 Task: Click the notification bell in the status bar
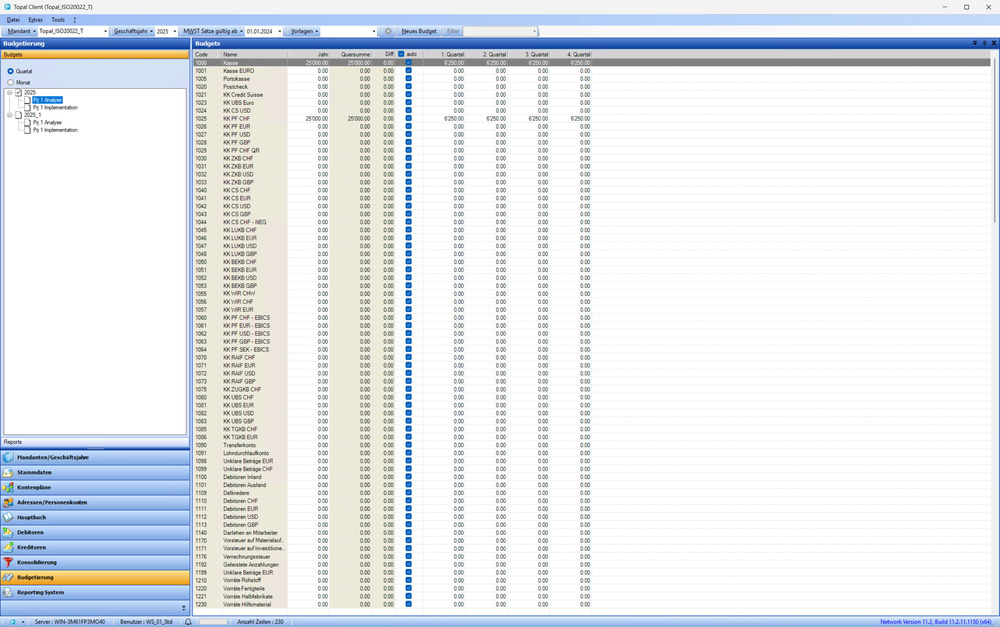click(x=188, y=621)
